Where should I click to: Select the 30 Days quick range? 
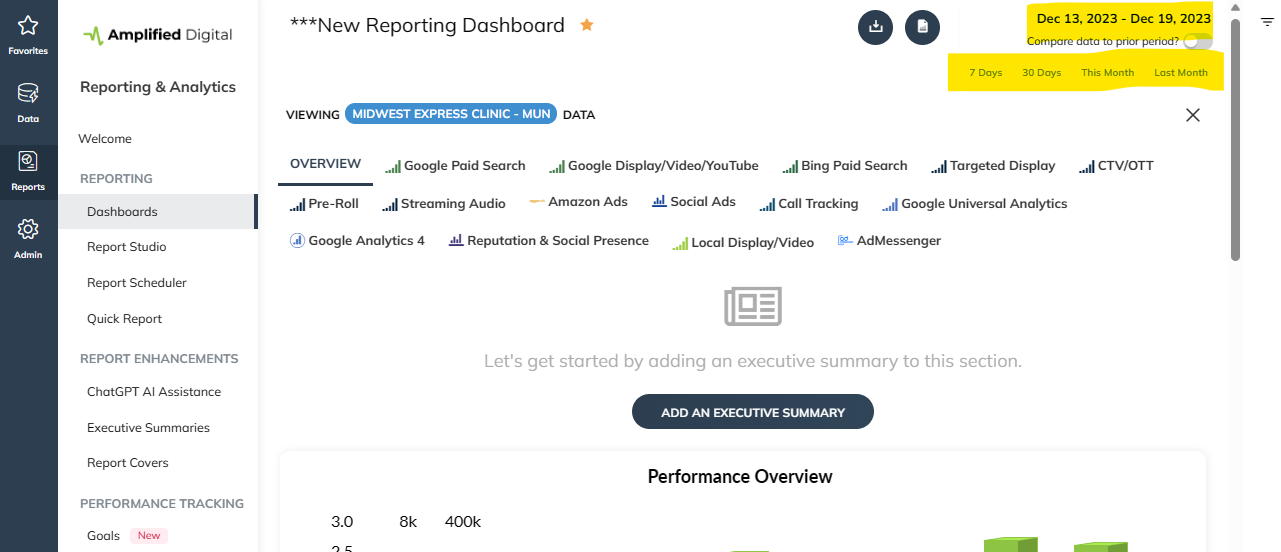[x=1041, y=73]
